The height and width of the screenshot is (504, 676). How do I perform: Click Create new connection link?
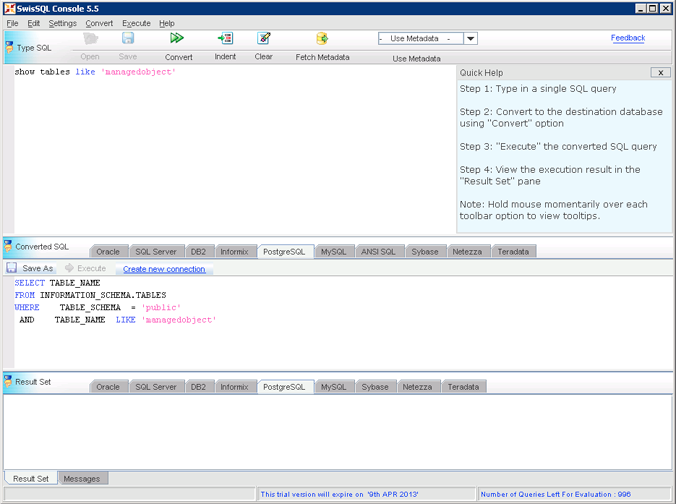(164, 269)
